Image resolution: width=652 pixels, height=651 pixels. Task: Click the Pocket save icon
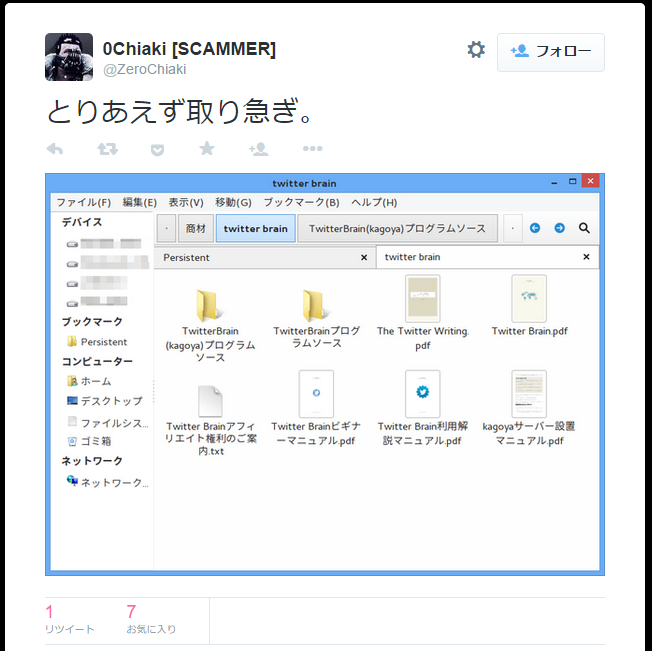(x=157, y=150)
